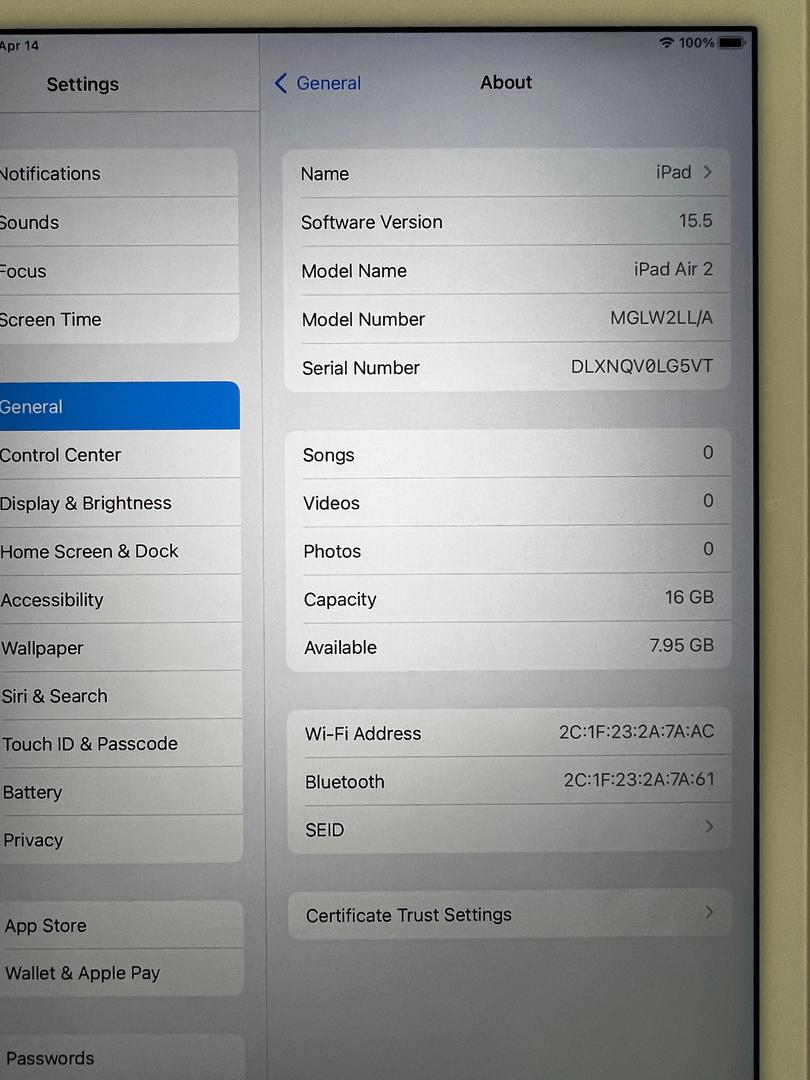Tap the 100% battery percentage
The height and width of the screenshot is (1080, 810).
coord(696,43)
